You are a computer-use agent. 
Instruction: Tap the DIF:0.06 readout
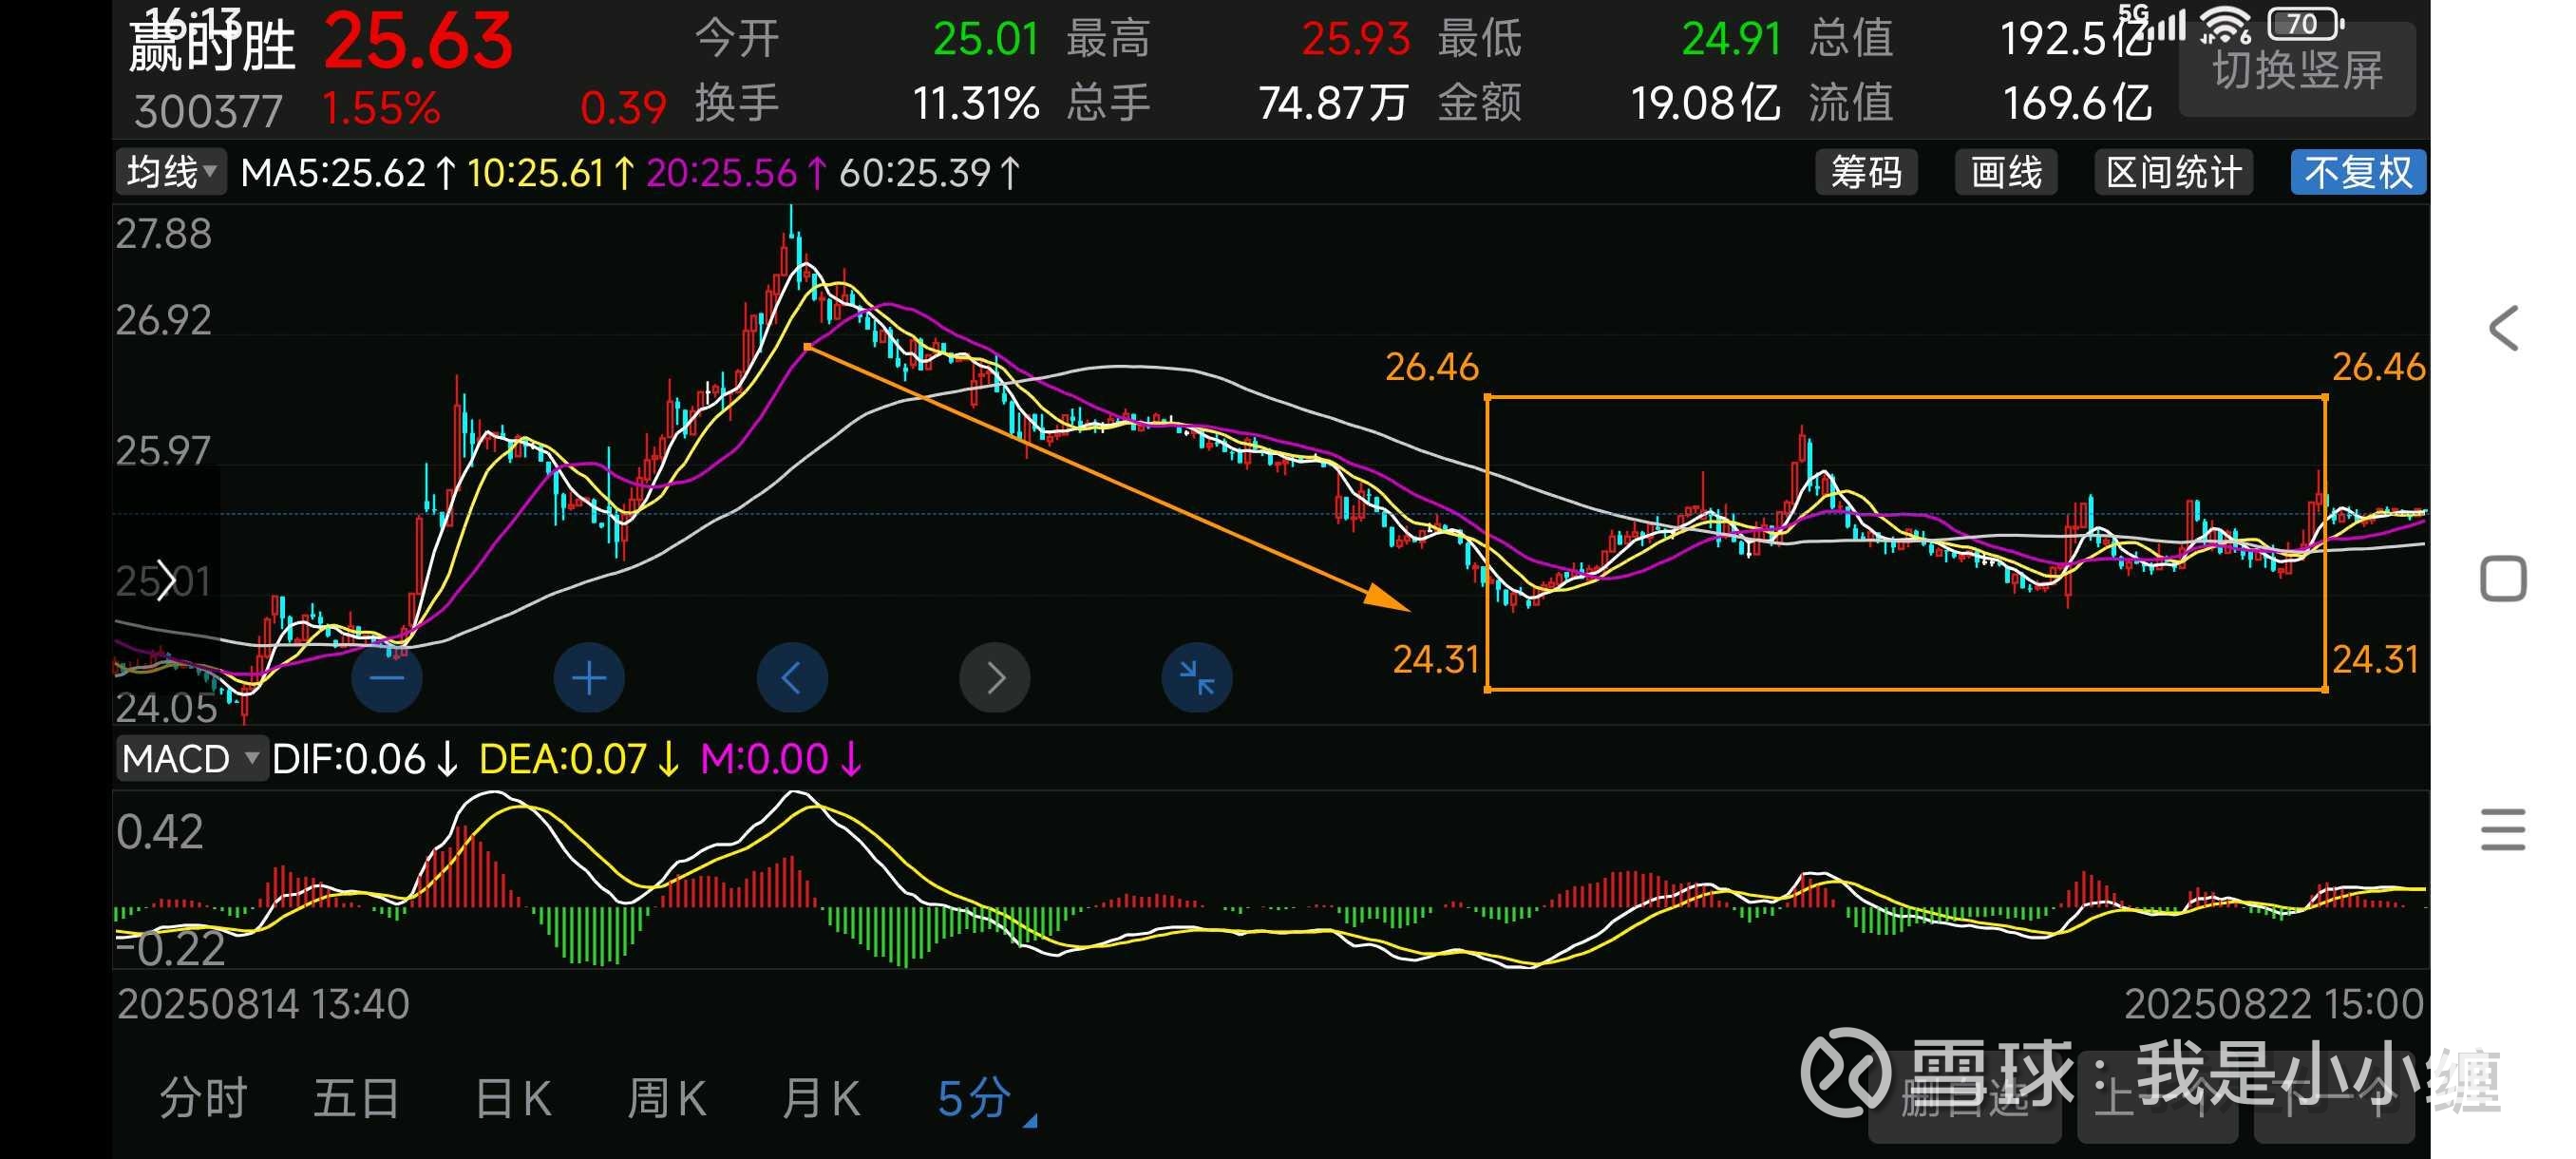365,759
